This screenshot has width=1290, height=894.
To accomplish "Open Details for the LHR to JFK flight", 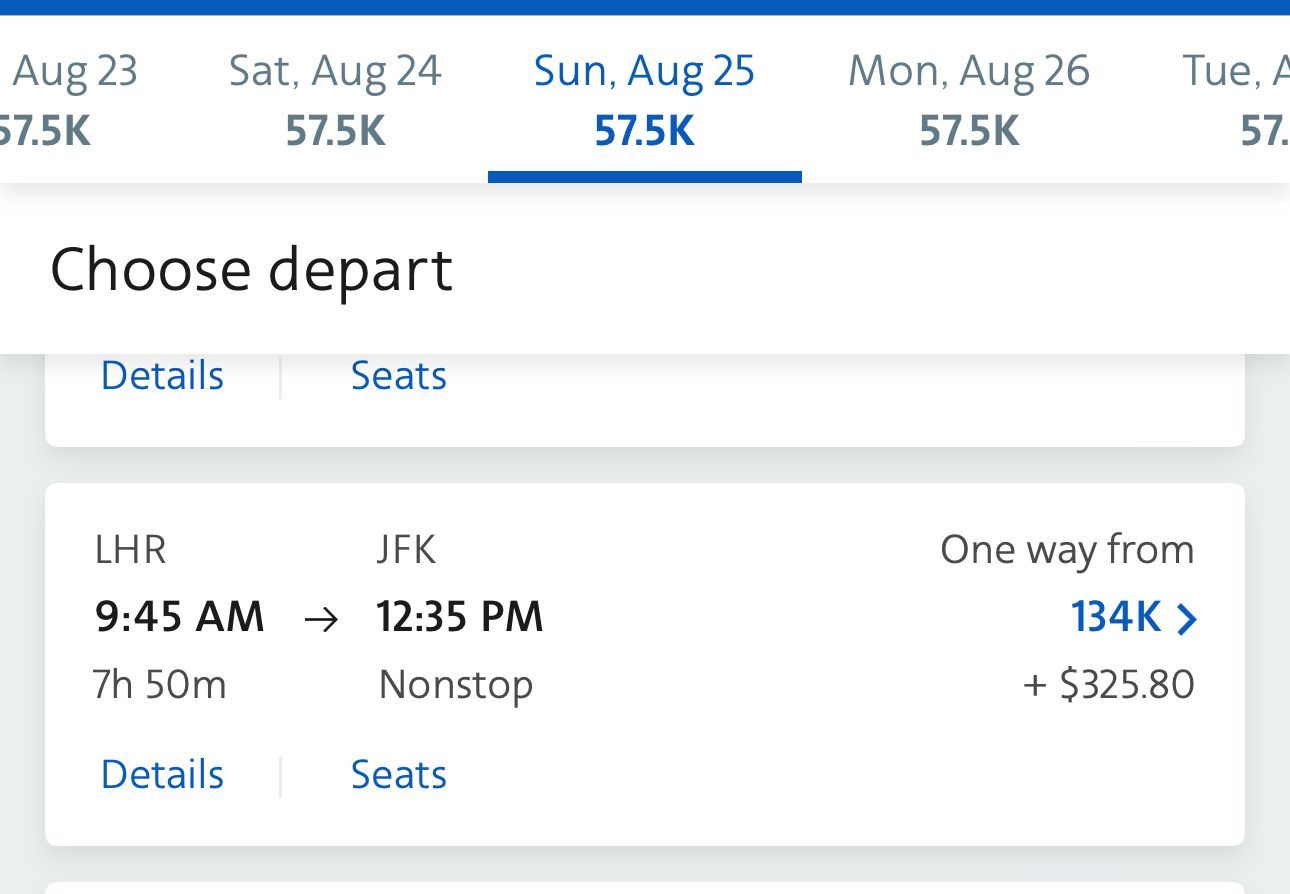I will (162, 775).
